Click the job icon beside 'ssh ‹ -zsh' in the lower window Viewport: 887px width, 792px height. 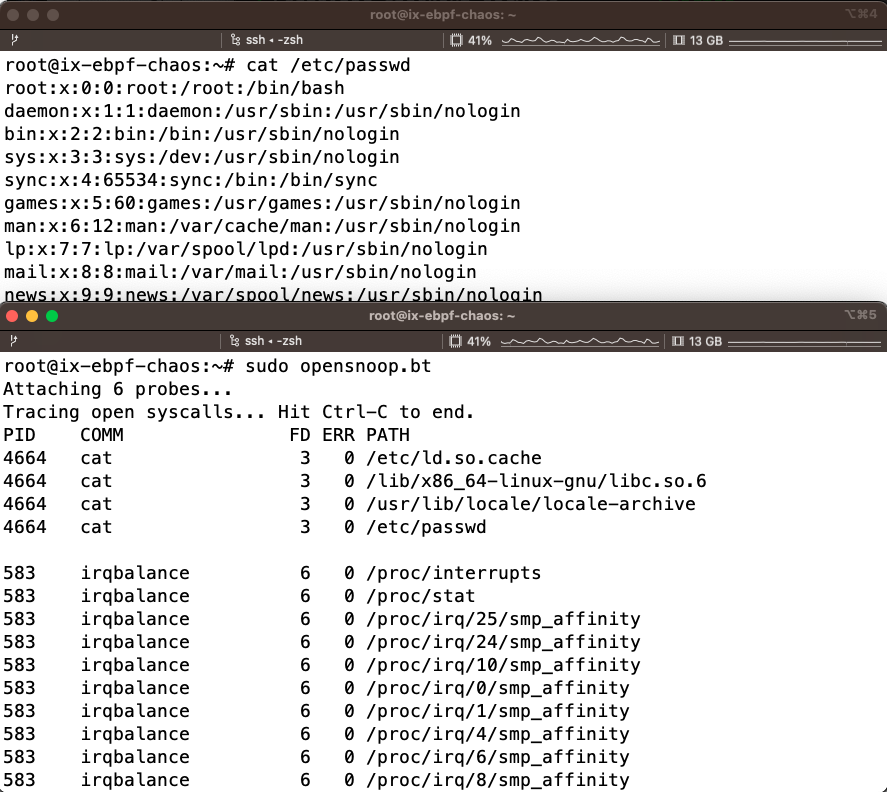point(234,341)
